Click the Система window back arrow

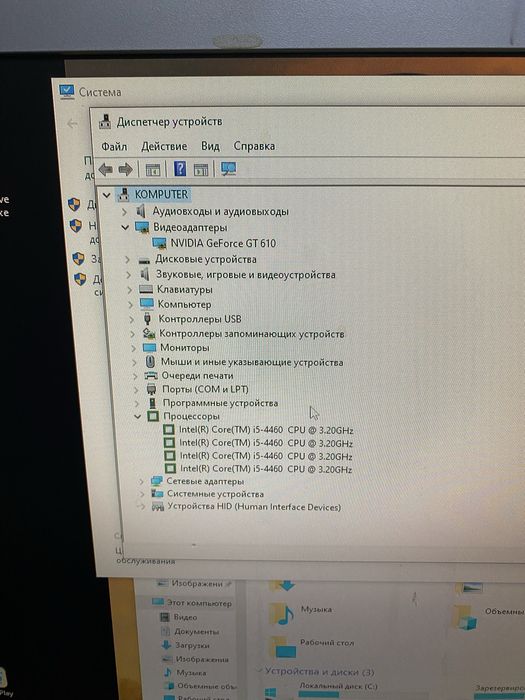tap(72, 124)
